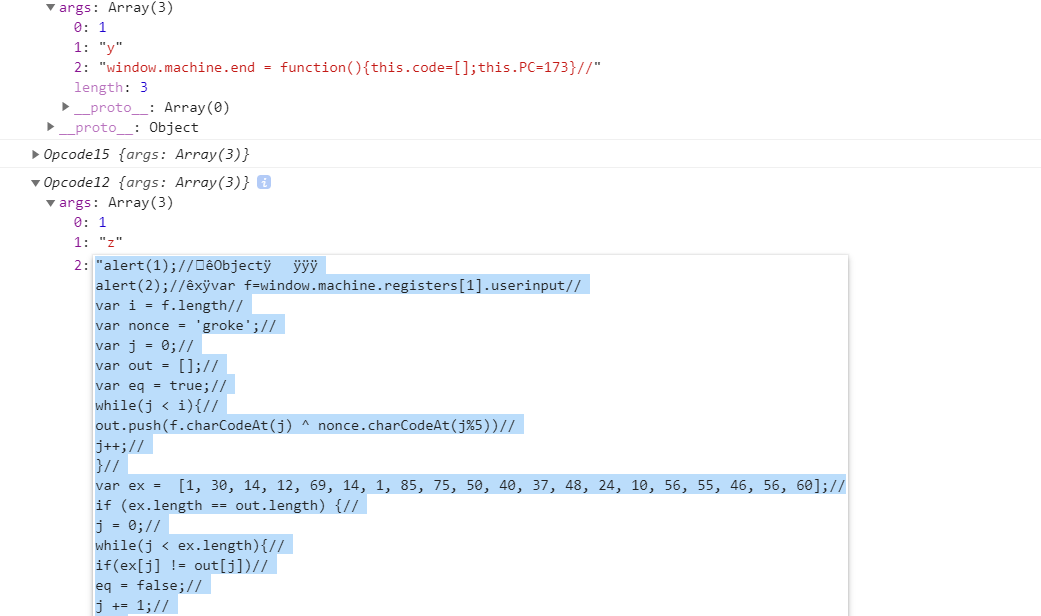The image size is (1041, 616).
Task: Click the if (ex.length == out.length) line
Action: pos(230,505)
